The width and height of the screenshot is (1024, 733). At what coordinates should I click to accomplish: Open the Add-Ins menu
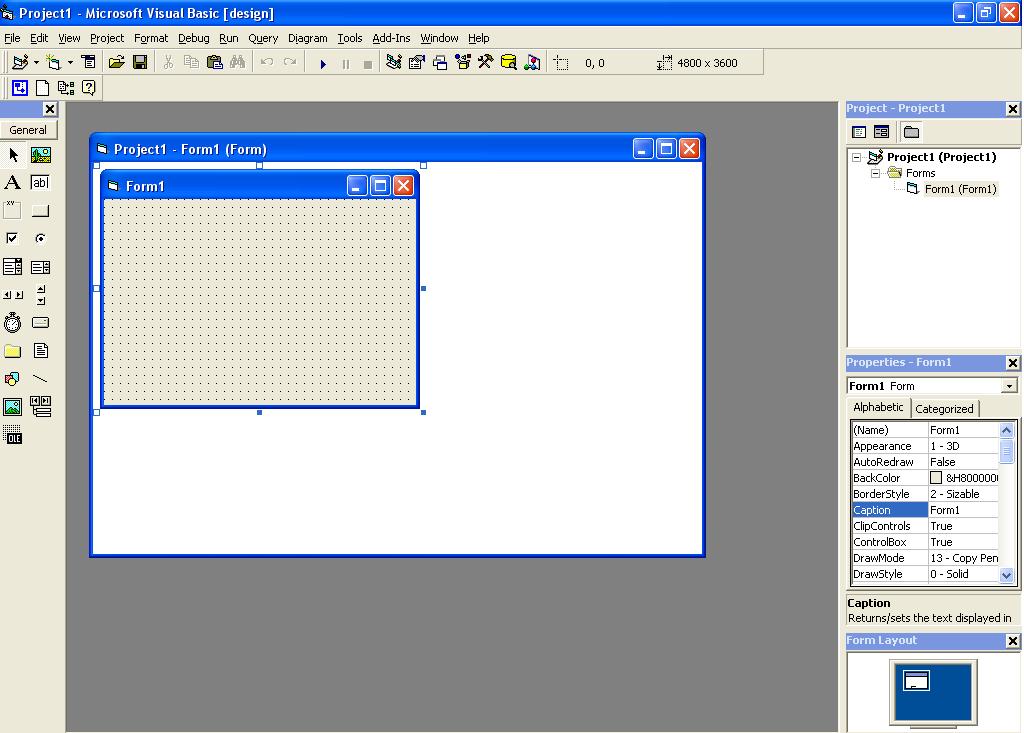coord(391,38)
